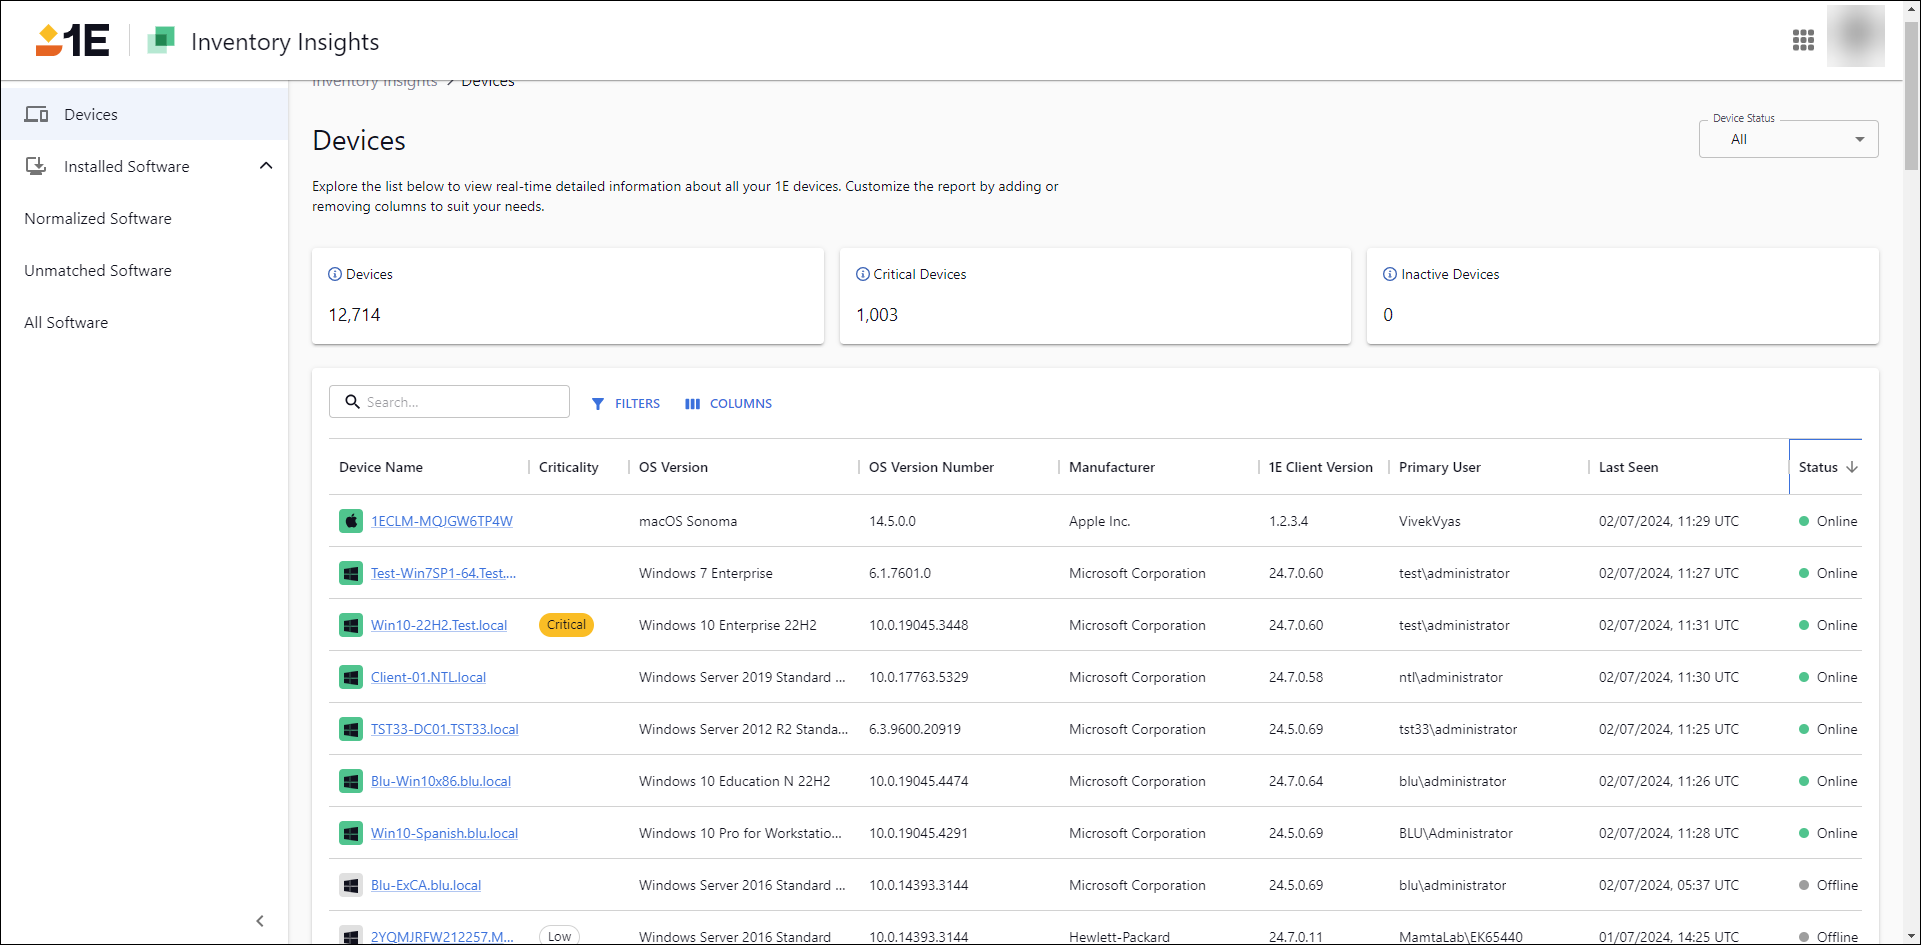Open the Client-01.NTL.local device link
The height and width of the screenshot is (945, 1921).
[x=428, y=677]
